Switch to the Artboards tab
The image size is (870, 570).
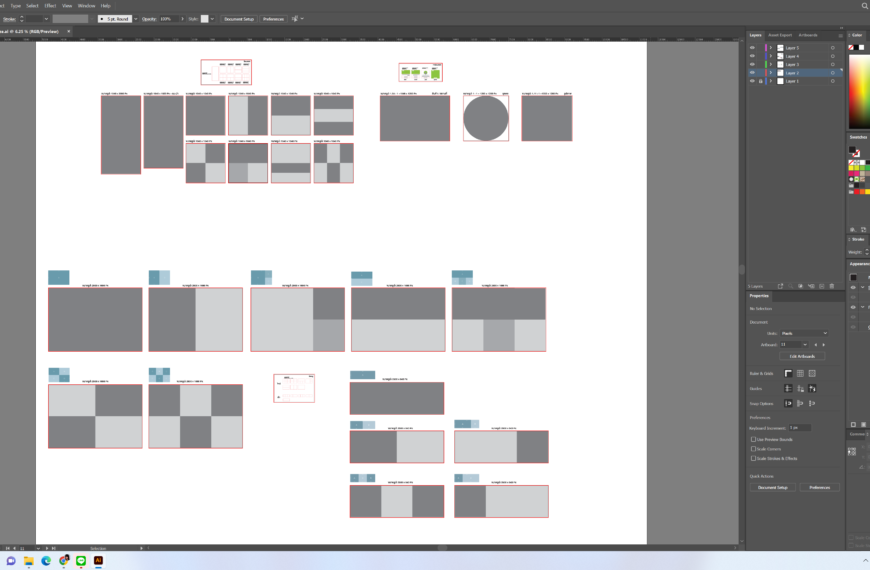point(808,35)
